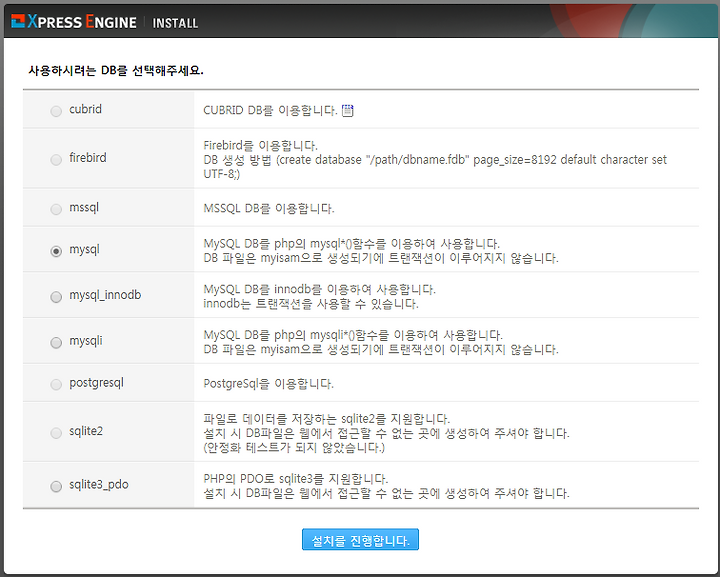Click the 'PHP의 PDO로 sqlite3를 지원합니다.' text
This screenshot has height=577, width=720.
(296, 479)
